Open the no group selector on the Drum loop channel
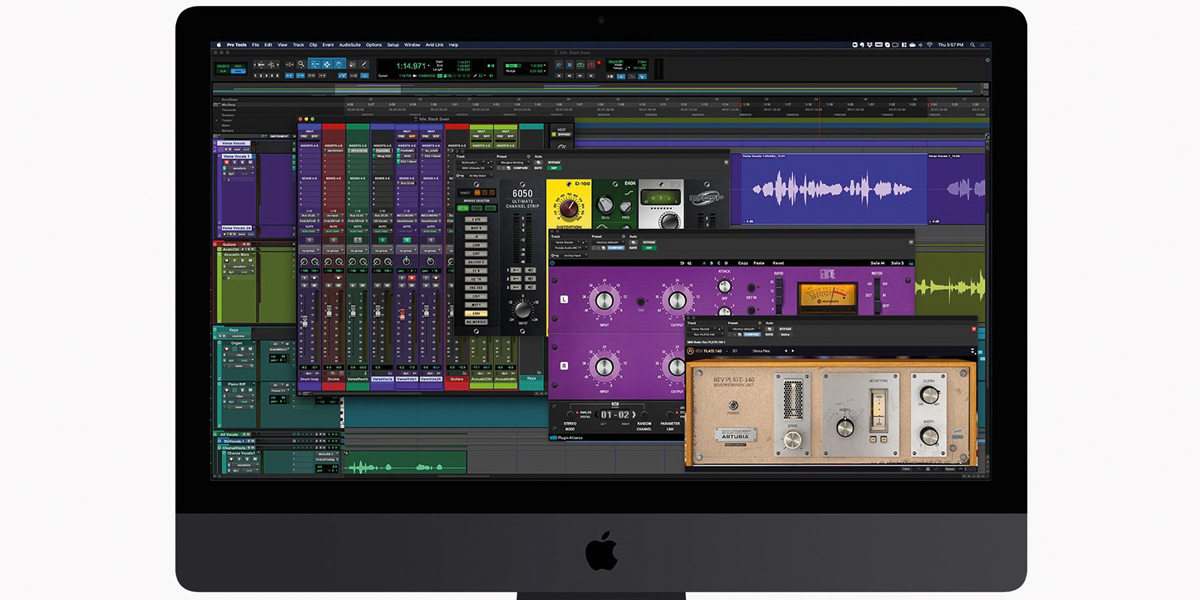Viewport: 1200px width, 600px height. 310,251
